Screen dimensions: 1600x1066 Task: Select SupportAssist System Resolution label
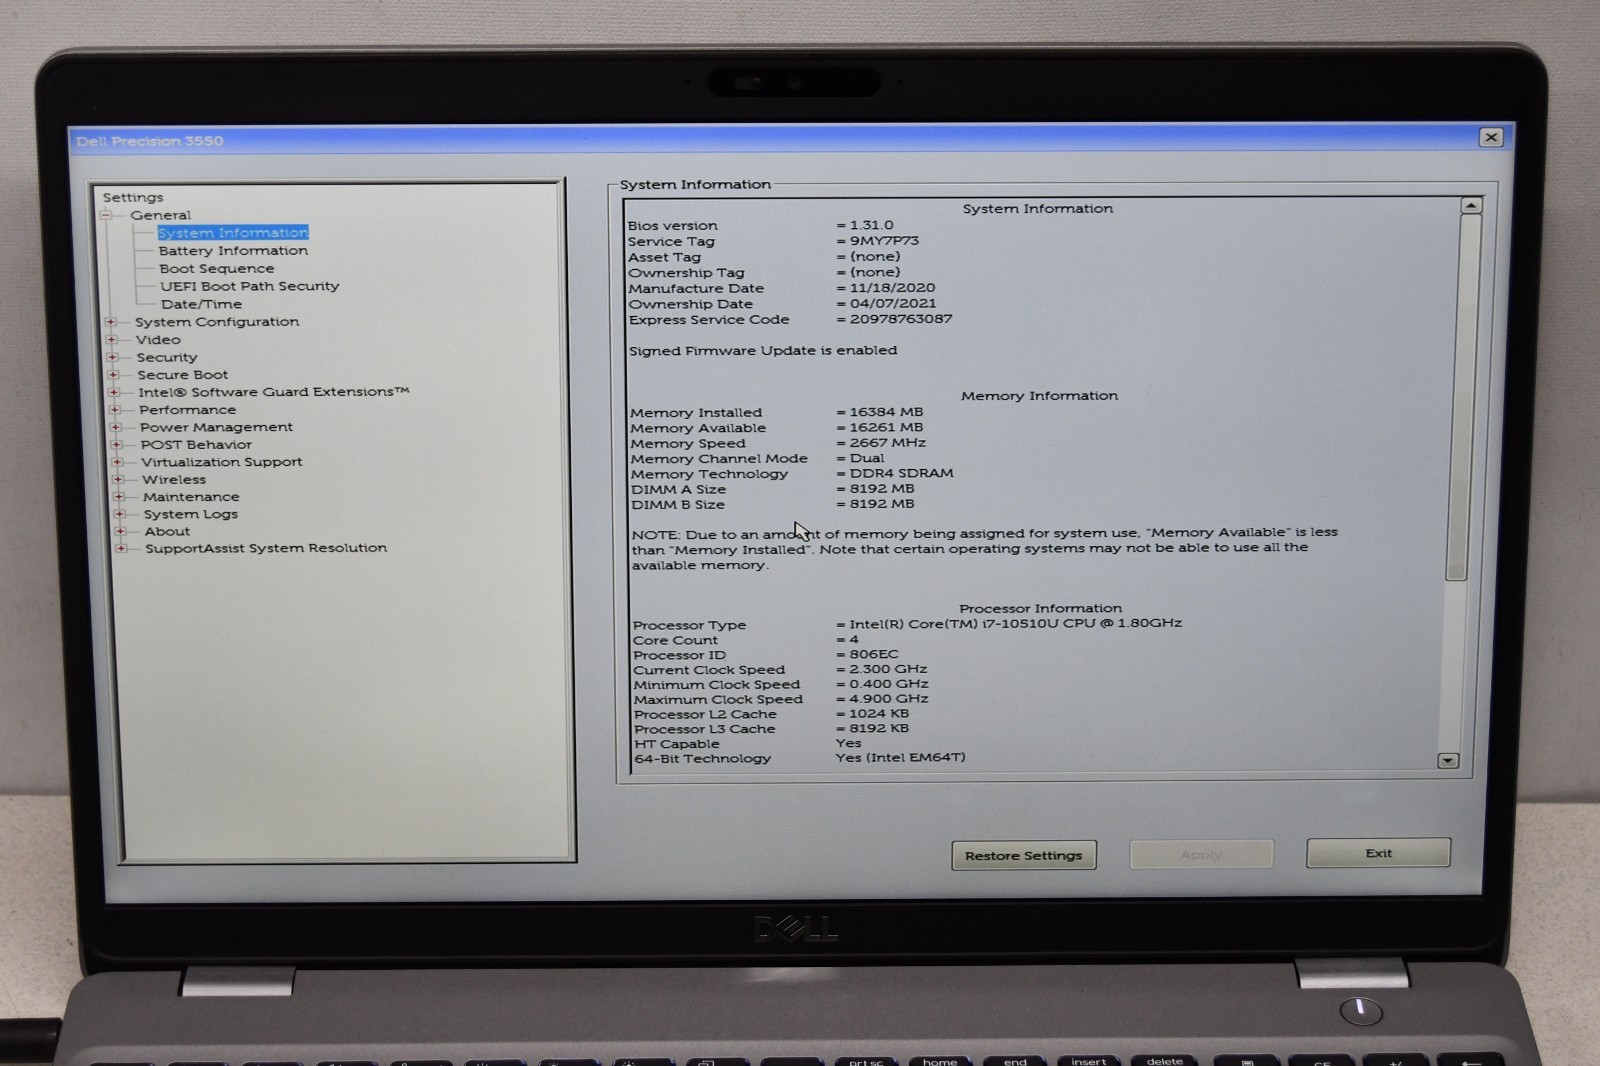[266, 548]
